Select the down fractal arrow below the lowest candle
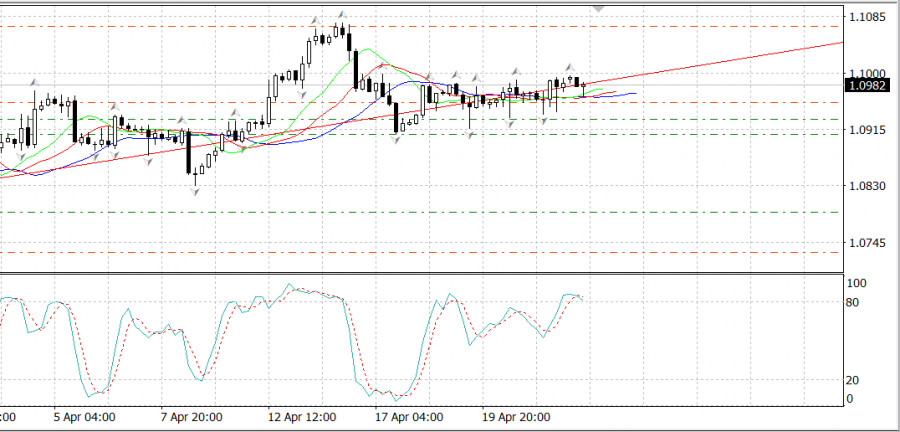This screenshot has height=432, width=900. pos(196,189)
